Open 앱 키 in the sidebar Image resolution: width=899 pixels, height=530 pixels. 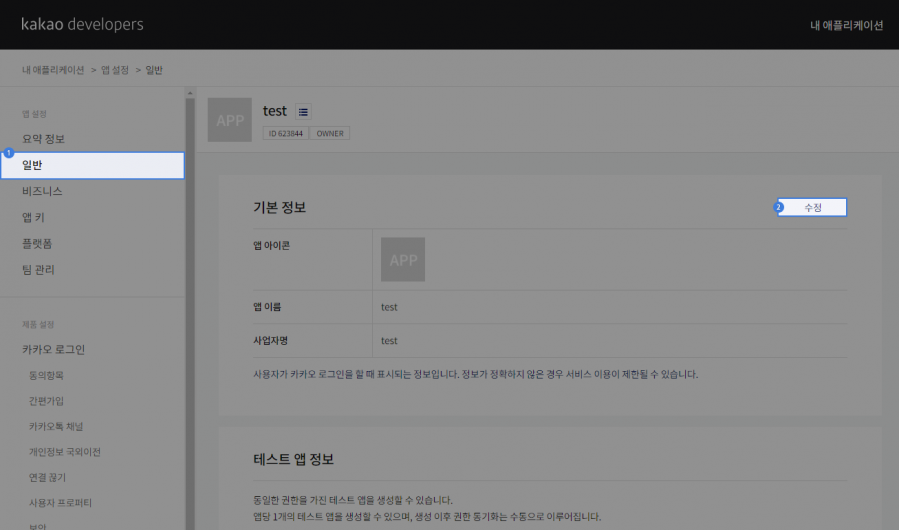click(x=33, y=217)
